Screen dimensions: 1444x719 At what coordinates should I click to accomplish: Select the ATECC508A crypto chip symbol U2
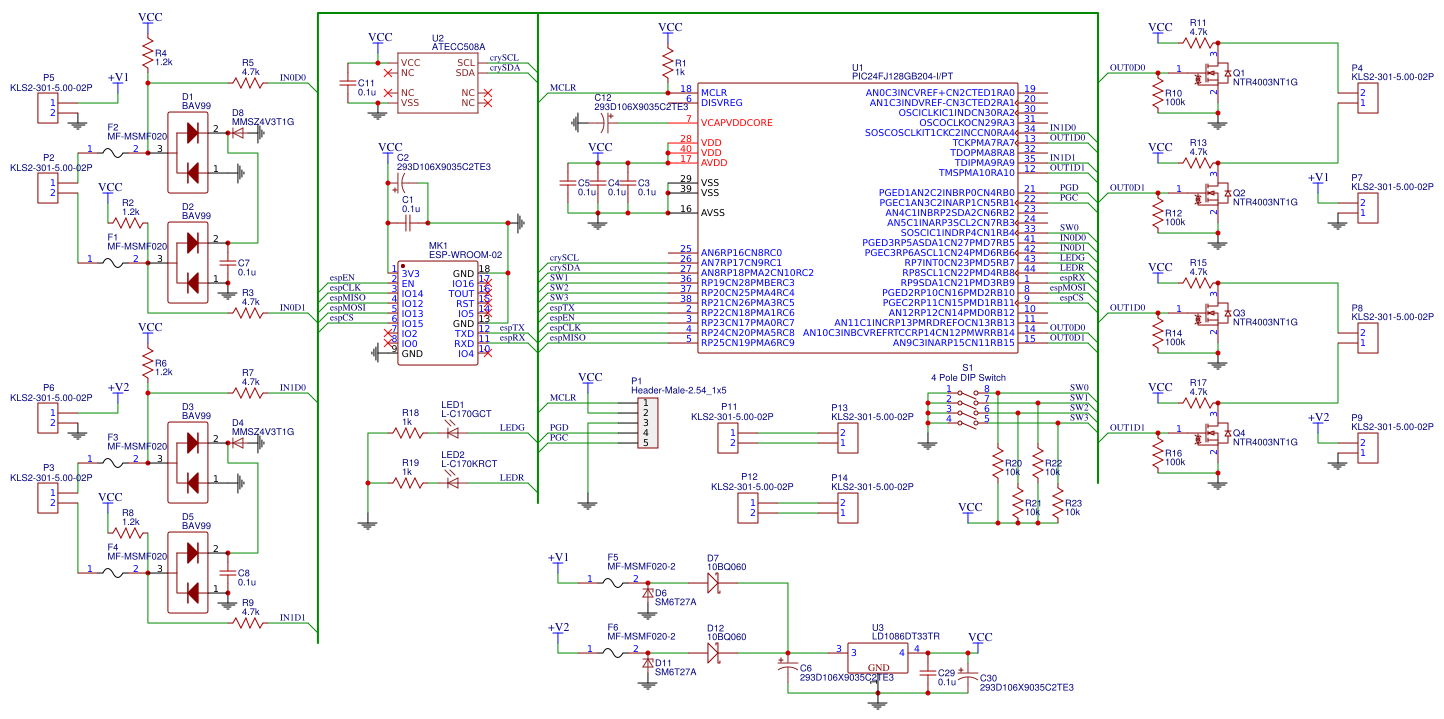tap(440, 80)
